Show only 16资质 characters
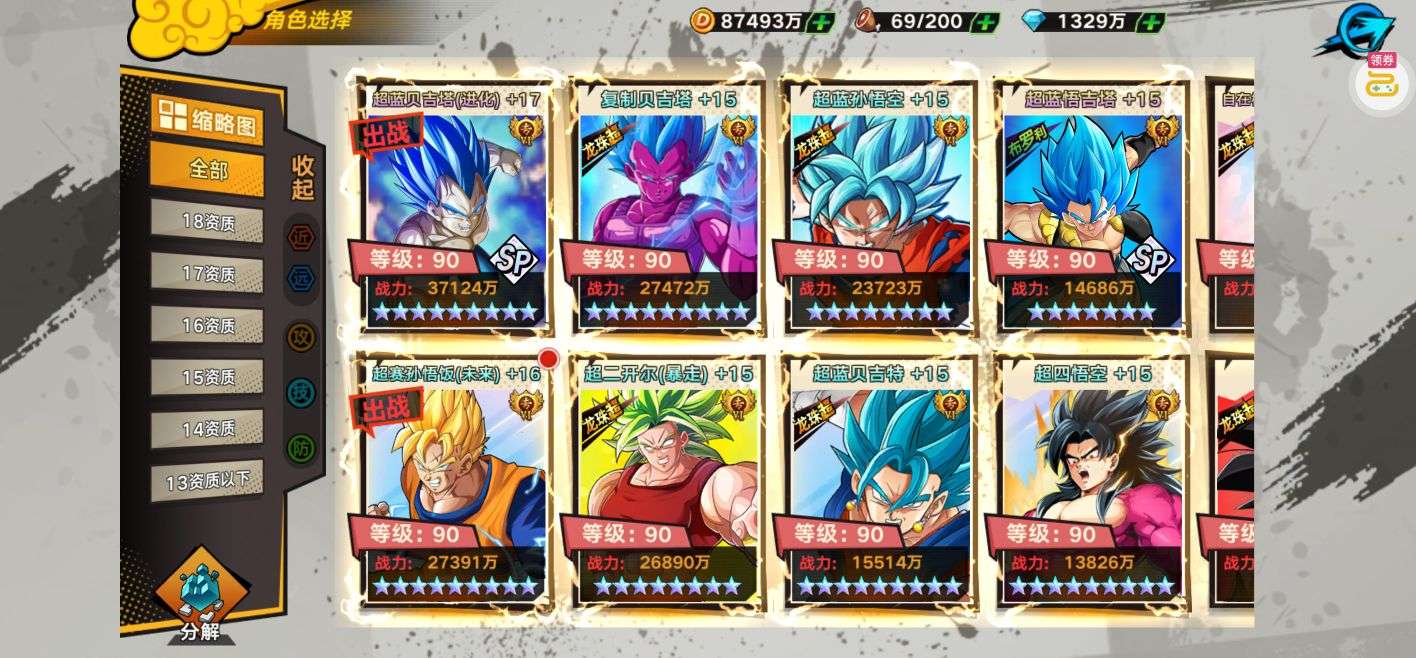This screenshot has height=658, width=1416. click(x=207, y=326)
